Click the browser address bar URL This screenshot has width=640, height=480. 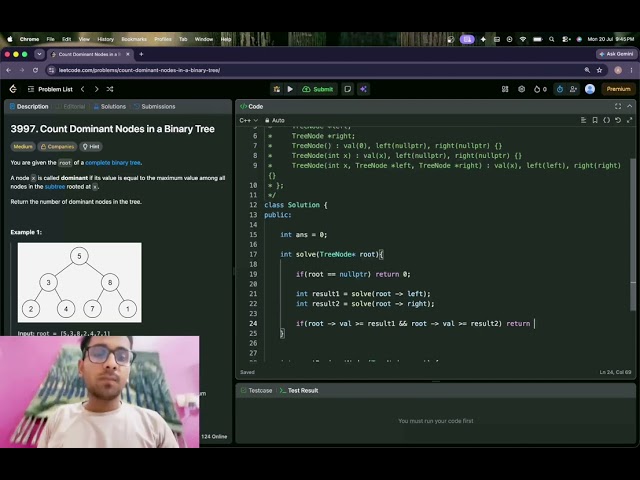coord(139,70)
